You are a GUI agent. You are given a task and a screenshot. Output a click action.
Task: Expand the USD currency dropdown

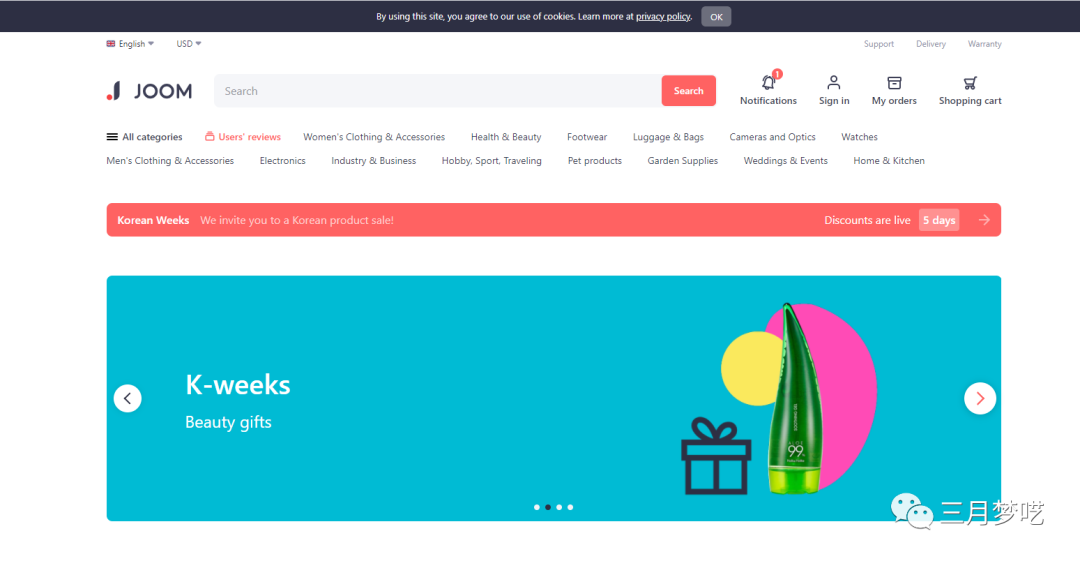click(x=189, y=43)
